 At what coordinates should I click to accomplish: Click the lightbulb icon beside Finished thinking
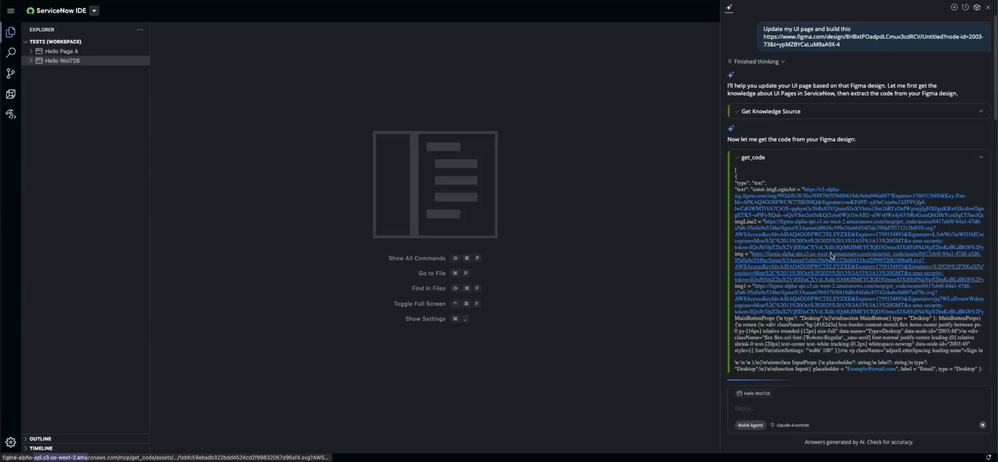(x=730, y=62)
